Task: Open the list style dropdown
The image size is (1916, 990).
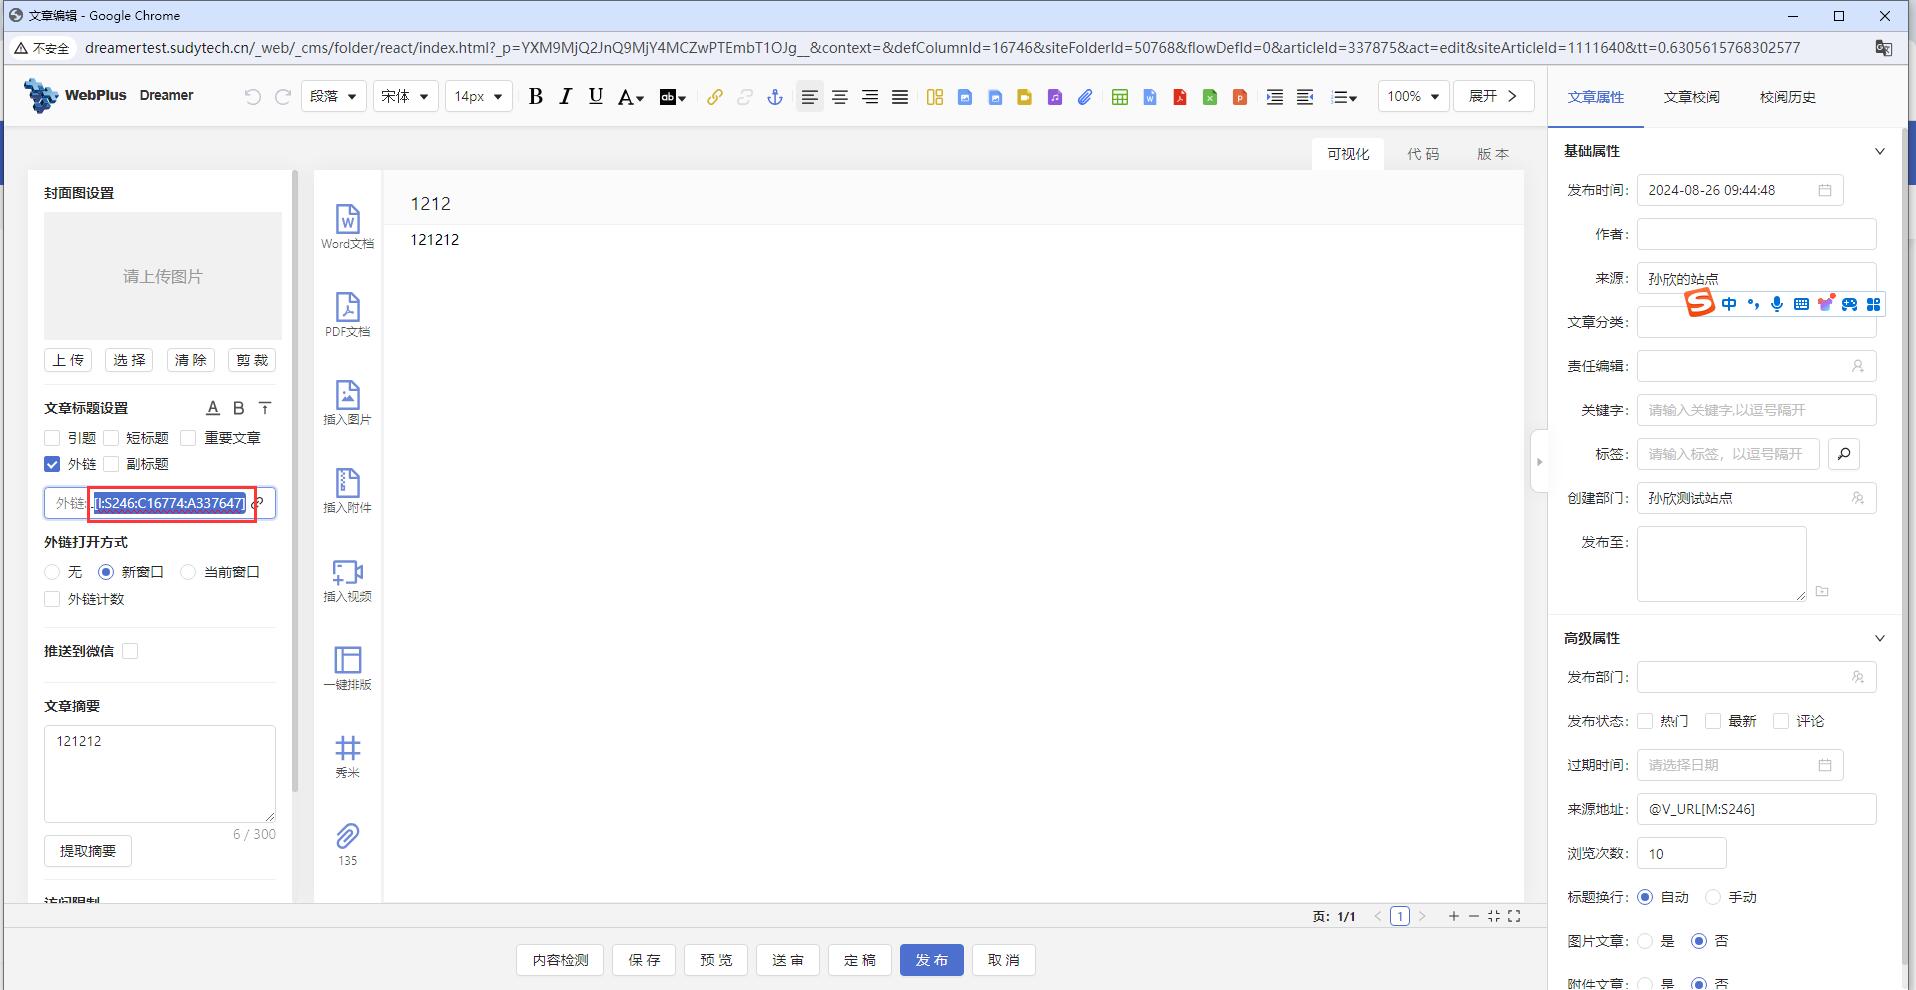Action: coord(1345,97)
